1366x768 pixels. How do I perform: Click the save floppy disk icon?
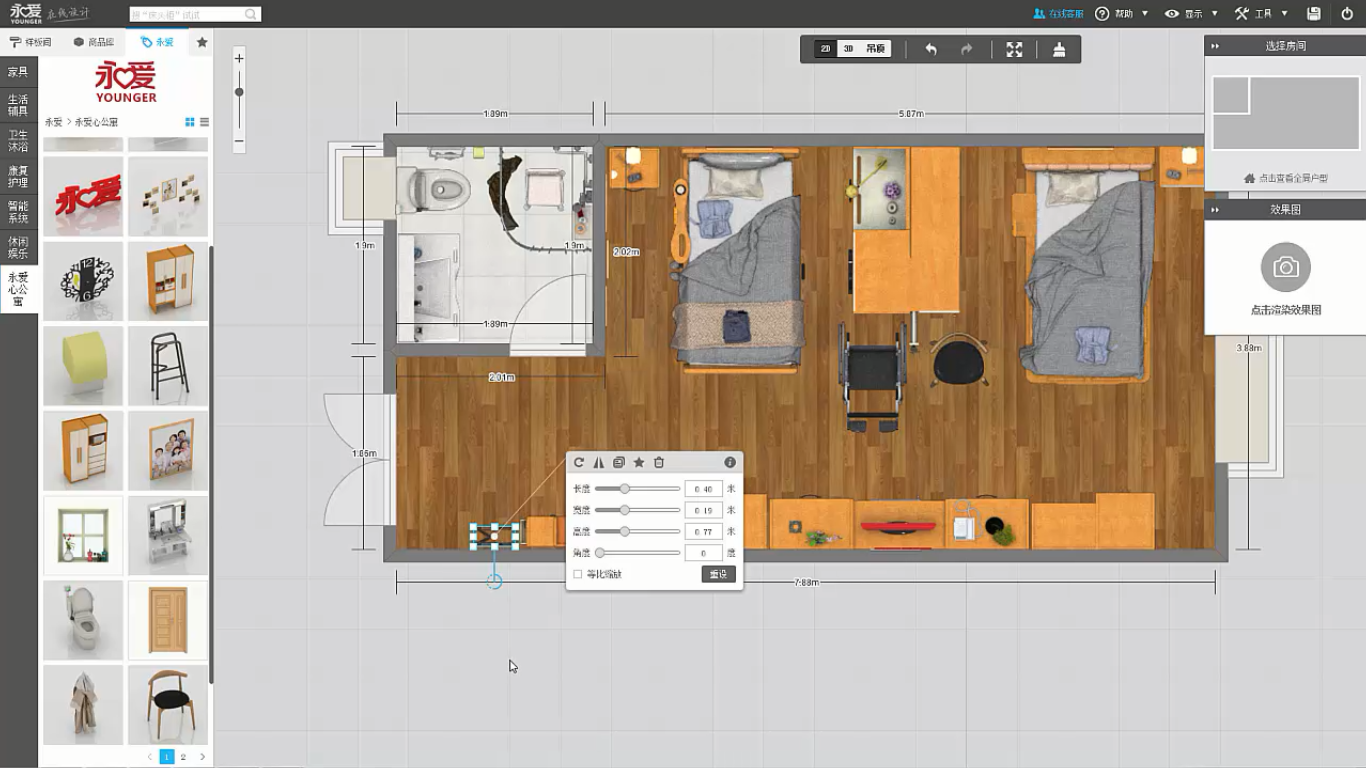[1314, 14]
